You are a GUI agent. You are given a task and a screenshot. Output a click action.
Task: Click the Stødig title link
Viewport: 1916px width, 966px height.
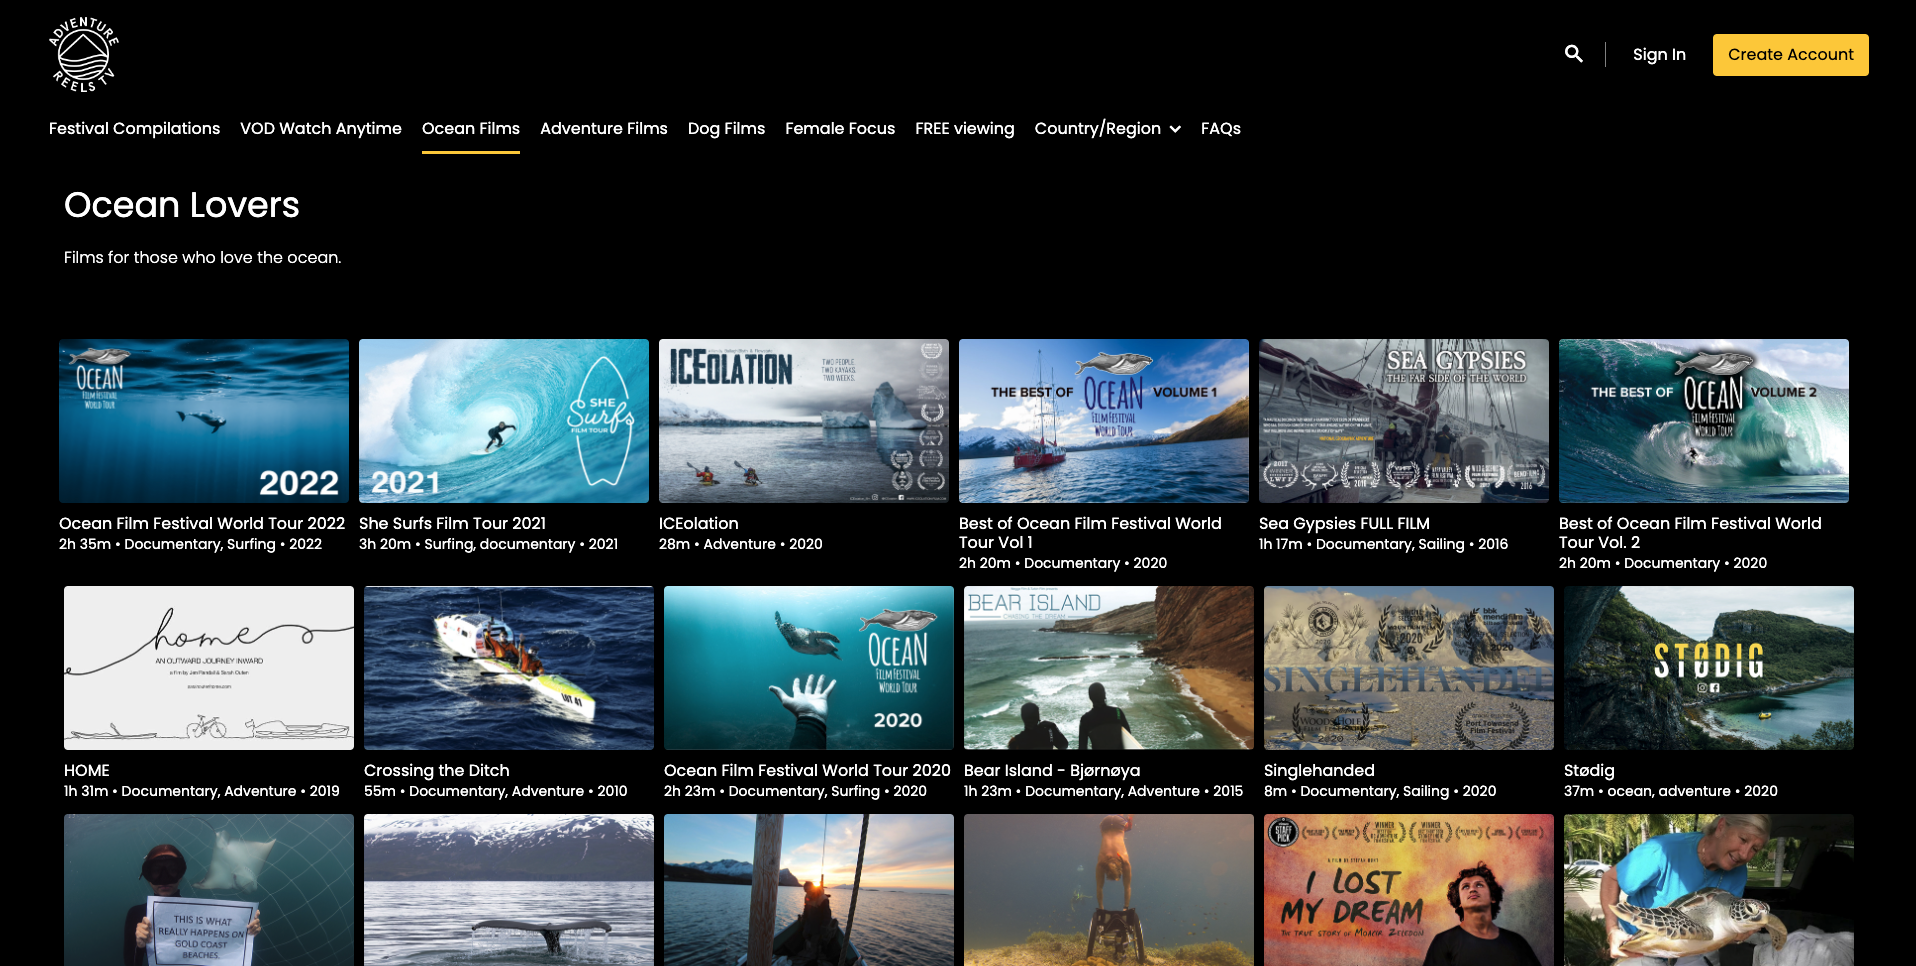[1589, 770]
